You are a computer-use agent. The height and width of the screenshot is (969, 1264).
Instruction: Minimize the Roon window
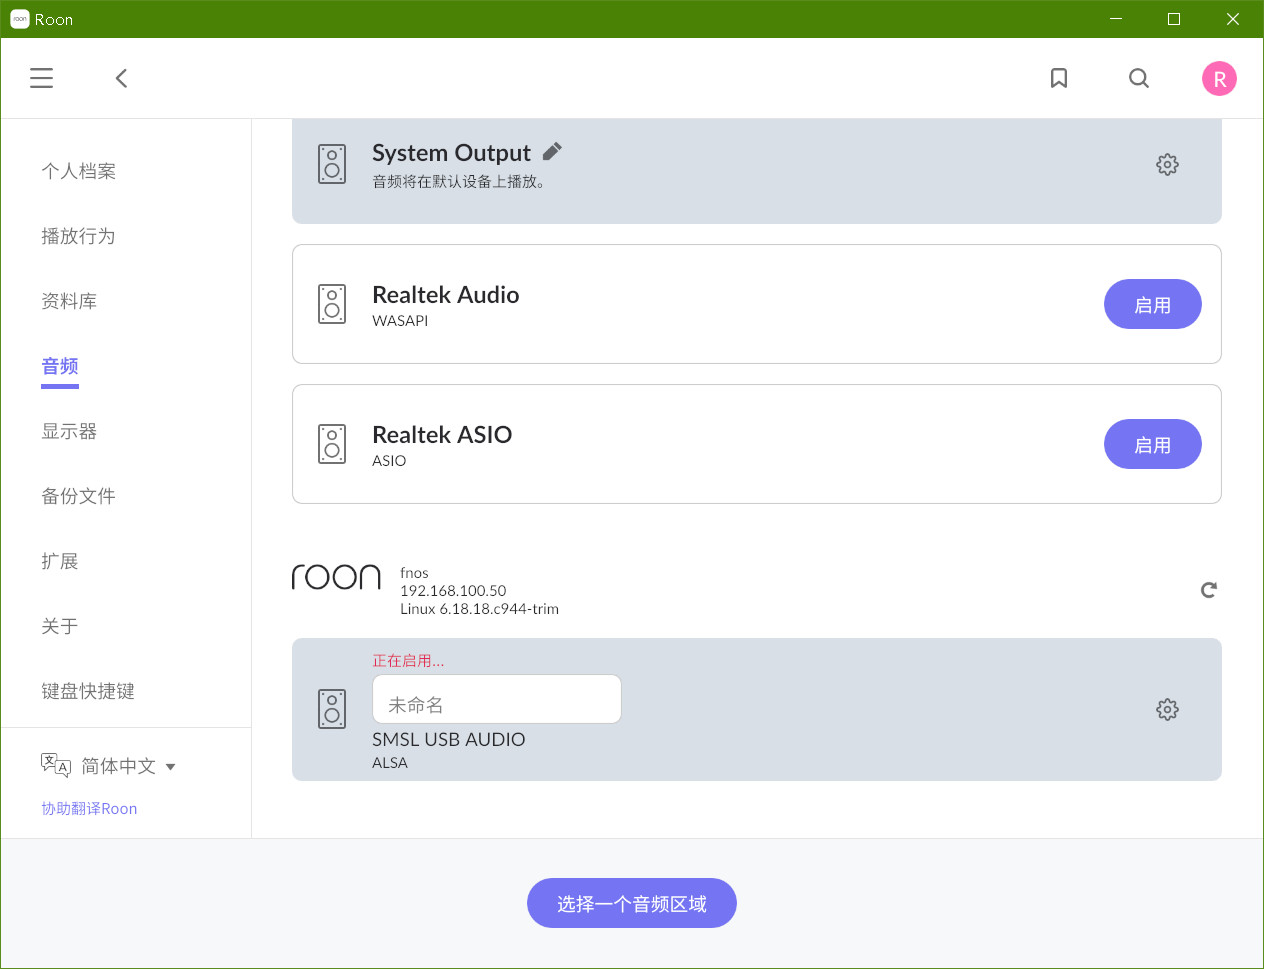pos(1116,19)
